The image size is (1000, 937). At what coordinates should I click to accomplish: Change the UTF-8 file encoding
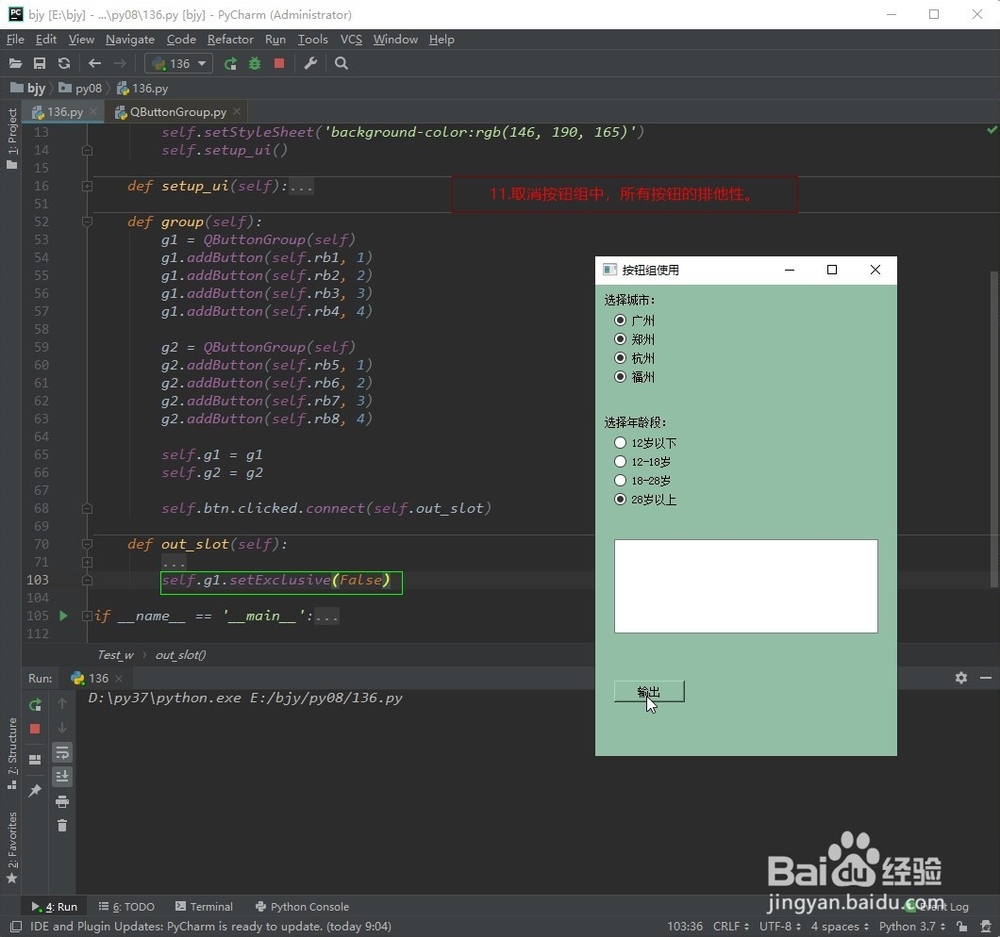point(779,926)
